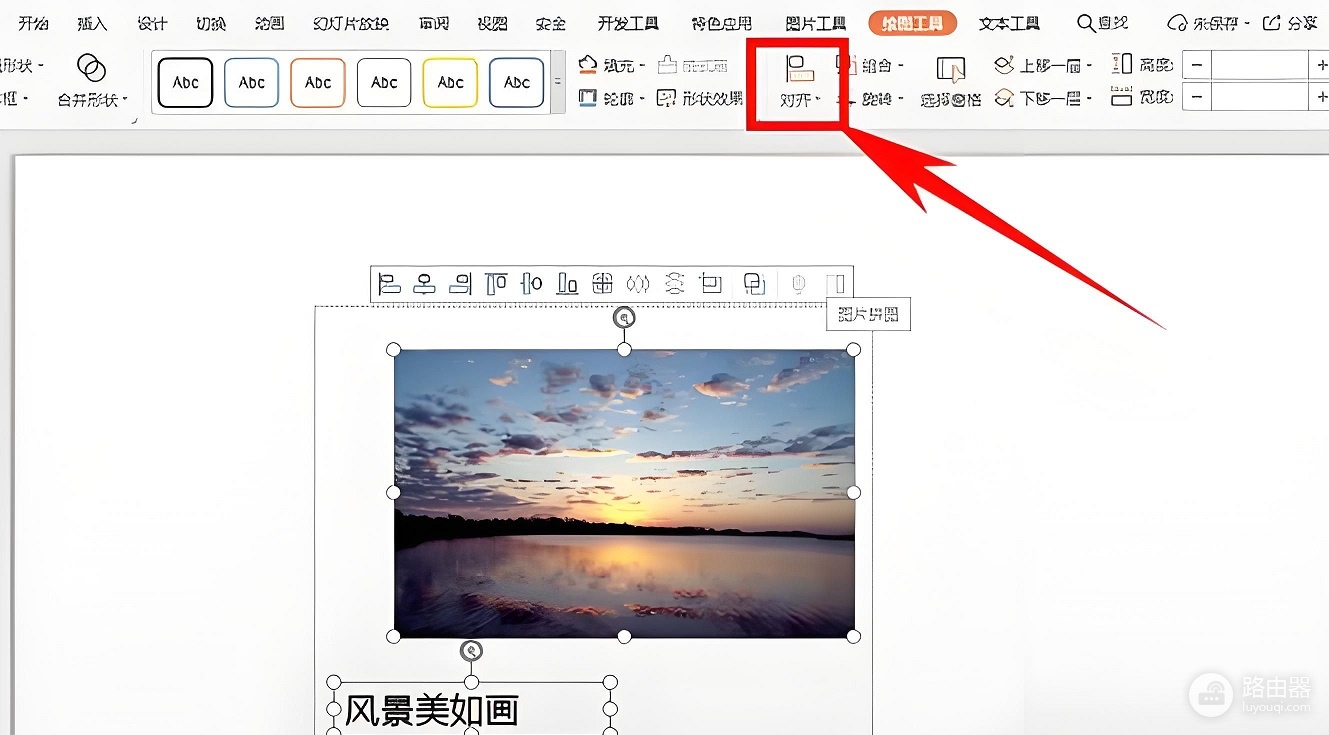1329x735 pixels.
Task: Click the align left icon in floating toolbar
Action: coord(389,284)
